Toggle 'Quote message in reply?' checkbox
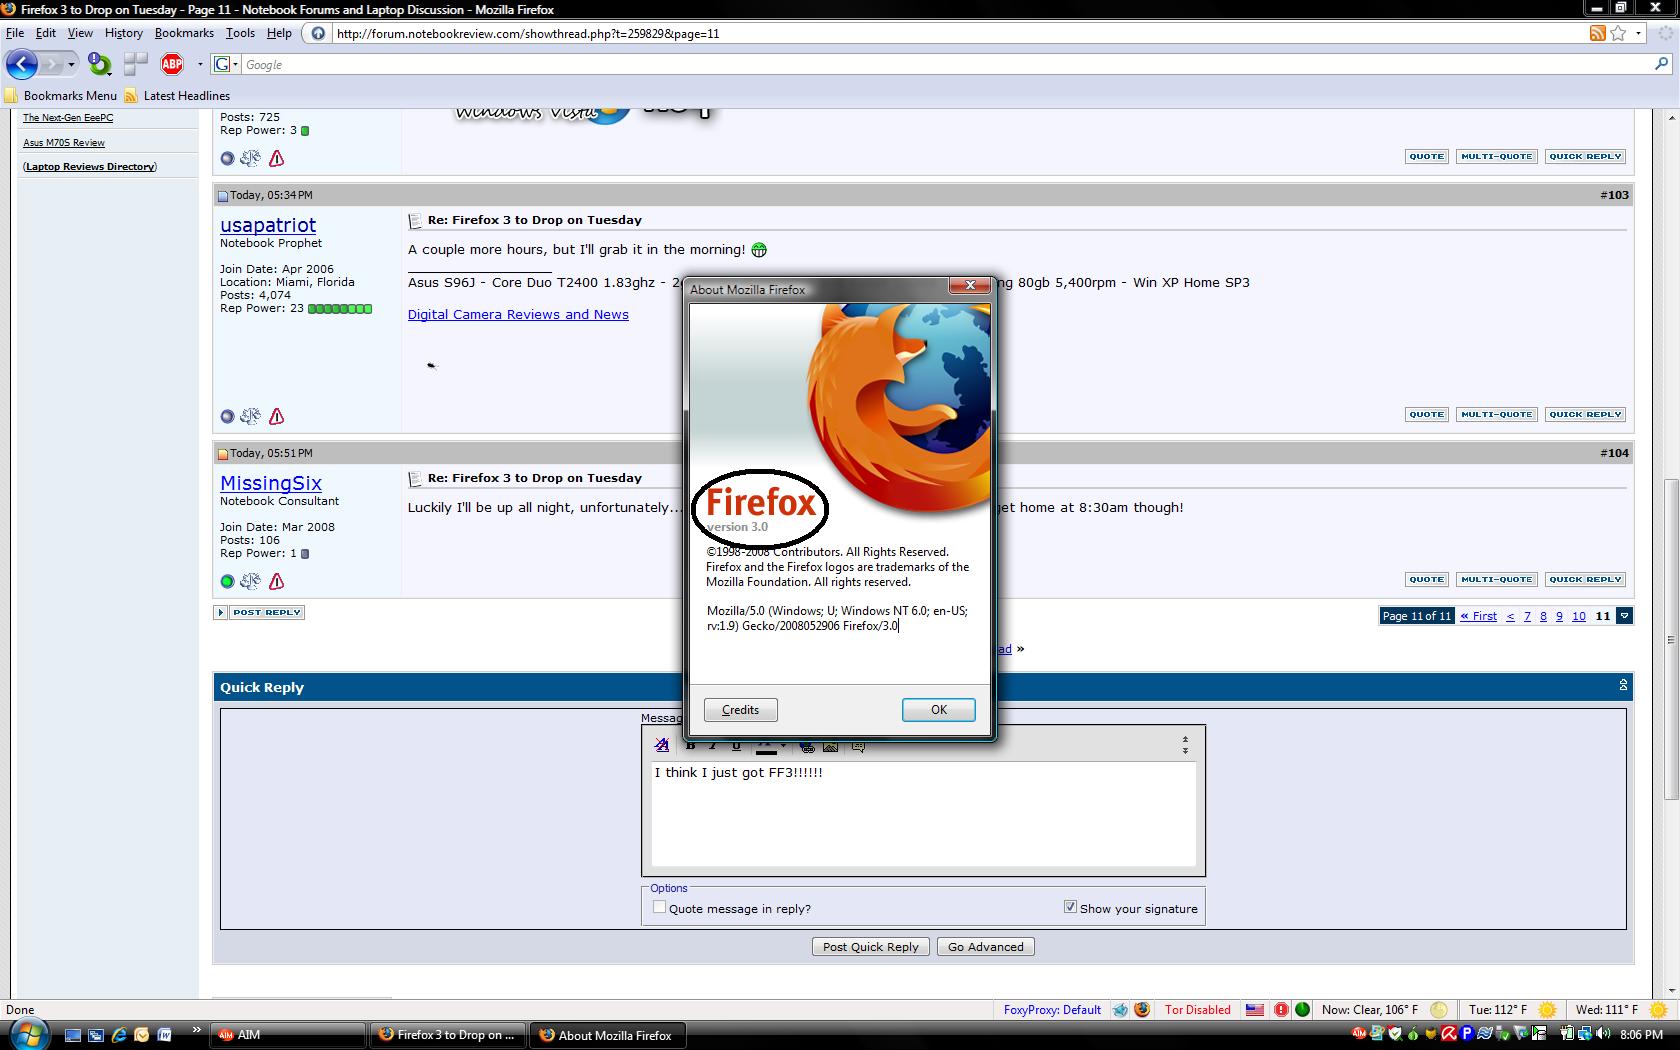Viewport: 1680px width, 1050px height. (x=659, y=907)
